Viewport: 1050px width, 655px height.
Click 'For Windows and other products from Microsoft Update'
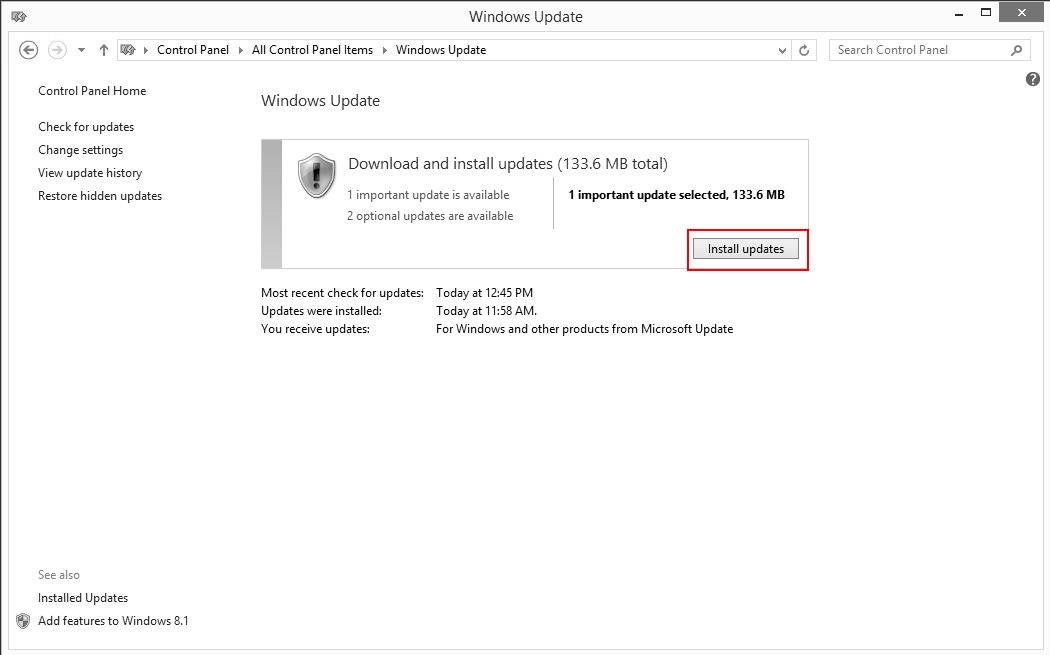pyautogui.click(x=584, y=329)
